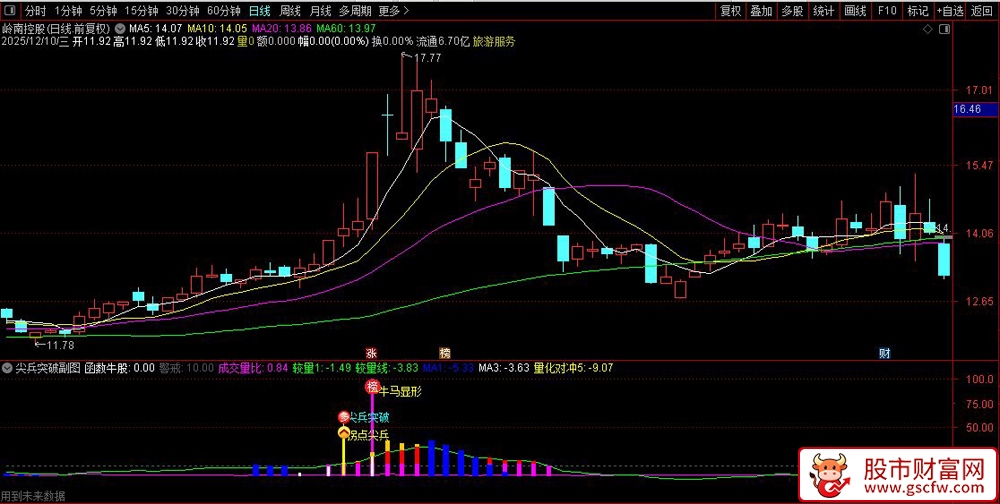This screenshot has width=1000, height=504.
Task: Click the 成交量比: 0.84 value
Action: [253, 367]
